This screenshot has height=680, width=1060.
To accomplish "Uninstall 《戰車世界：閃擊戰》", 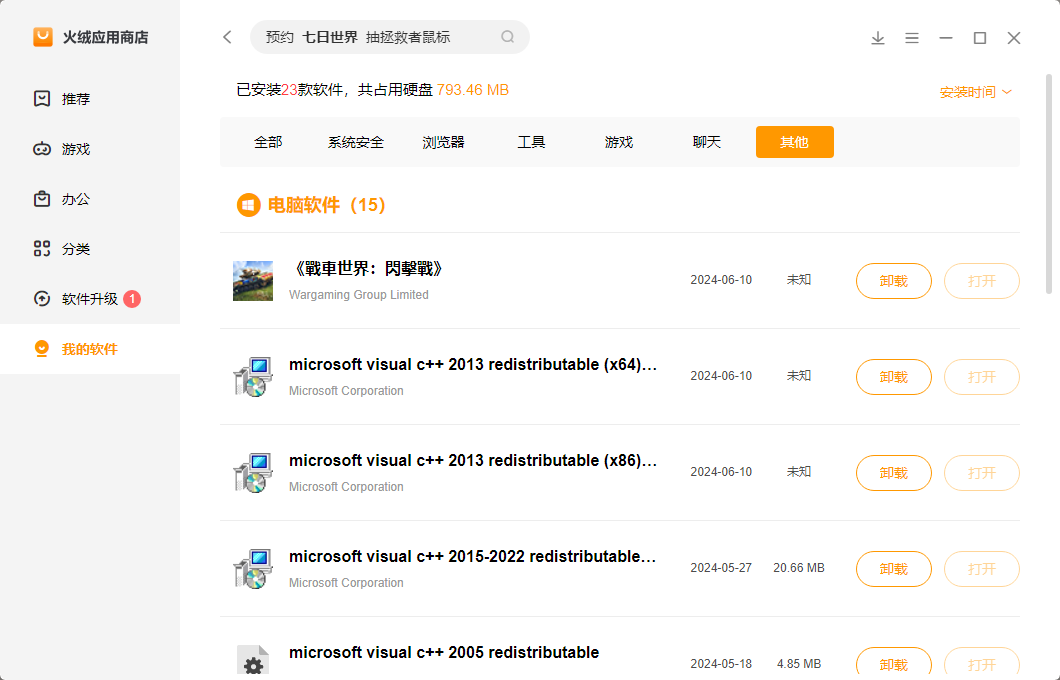I will tap(893, 281).
